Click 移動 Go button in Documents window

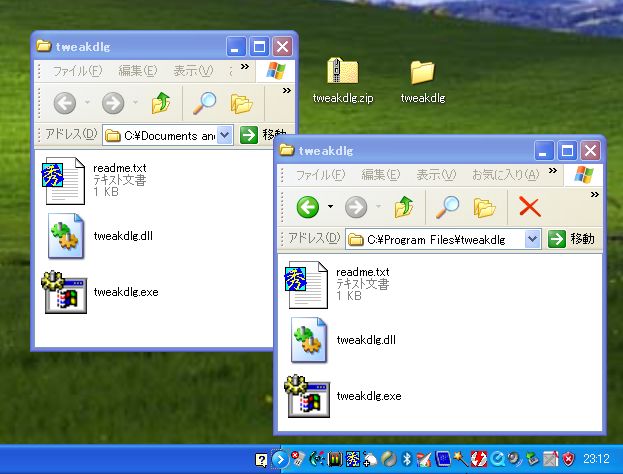coord(263,135)
